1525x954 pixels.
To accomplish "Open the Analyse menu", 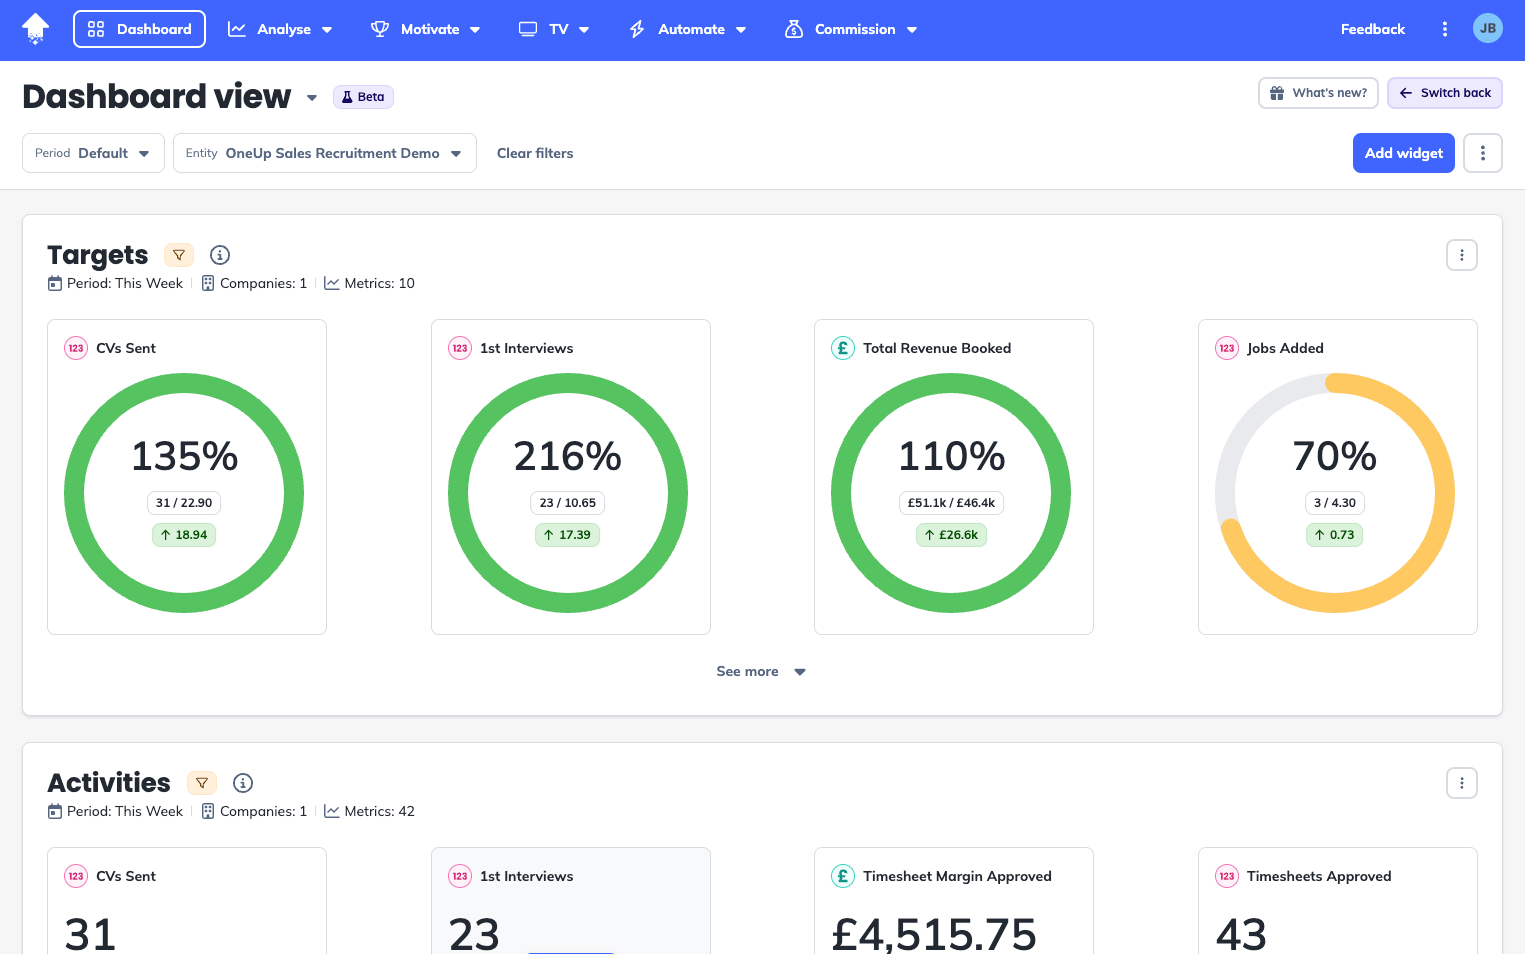I will [x=281, y=29].
